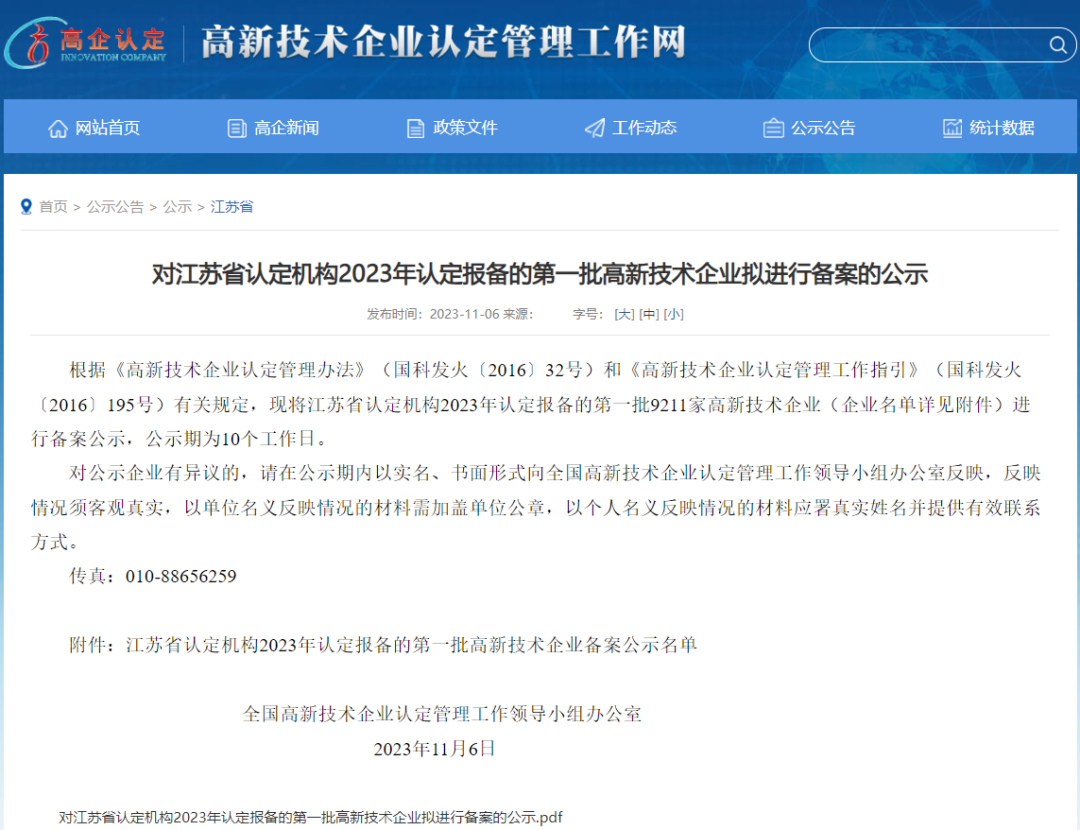Image resolution: width=1080 pixels, height=830 pixels.
Task: Go to 工作动态 navigation tab
Action: pyautogui.click(x=644, y=128)
